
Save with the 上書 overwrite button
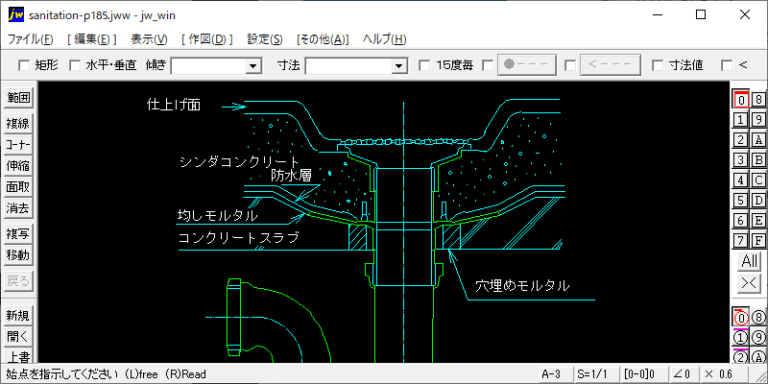(18, 356)
